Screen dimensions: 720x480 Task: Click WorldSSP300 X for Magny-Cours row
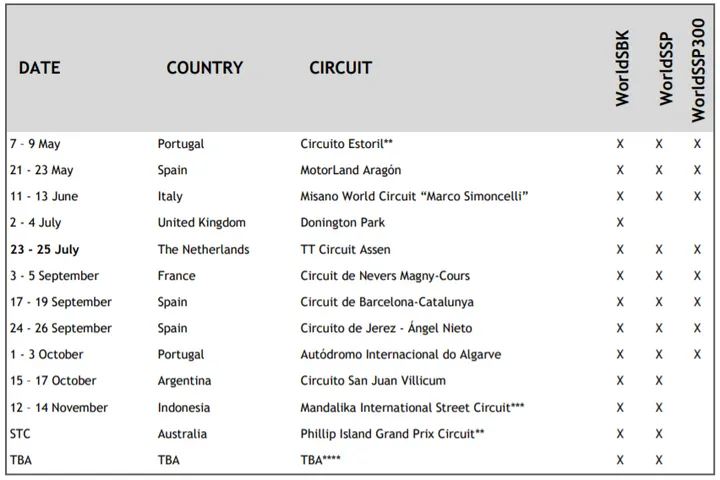click(697, 276)
